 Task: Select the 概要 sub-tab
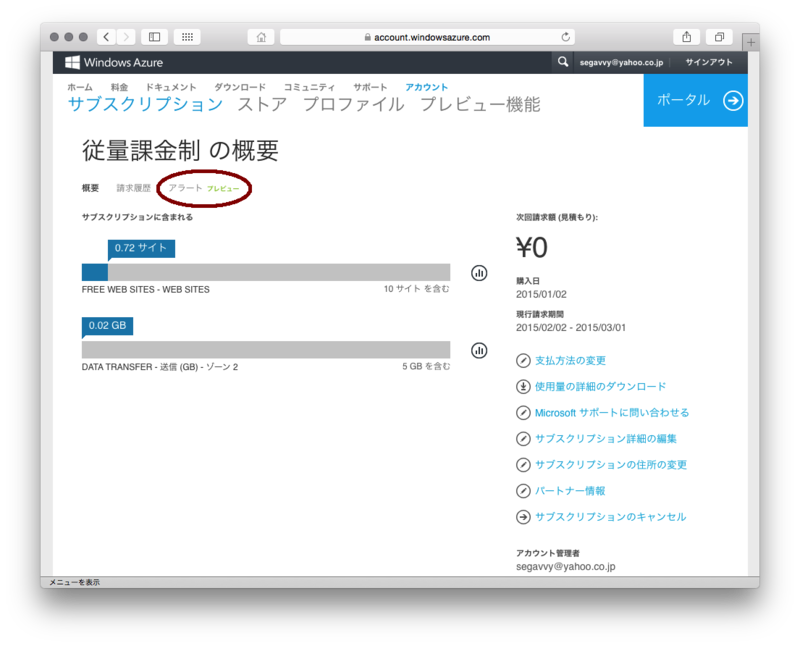[x=90, y=188]
